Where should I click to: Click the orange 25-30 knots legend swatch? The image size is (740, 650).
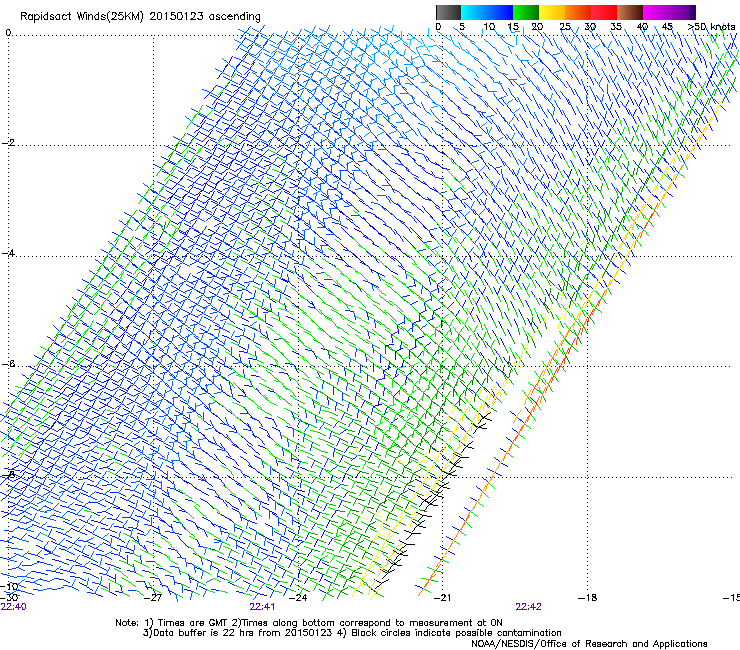point(578,12)
